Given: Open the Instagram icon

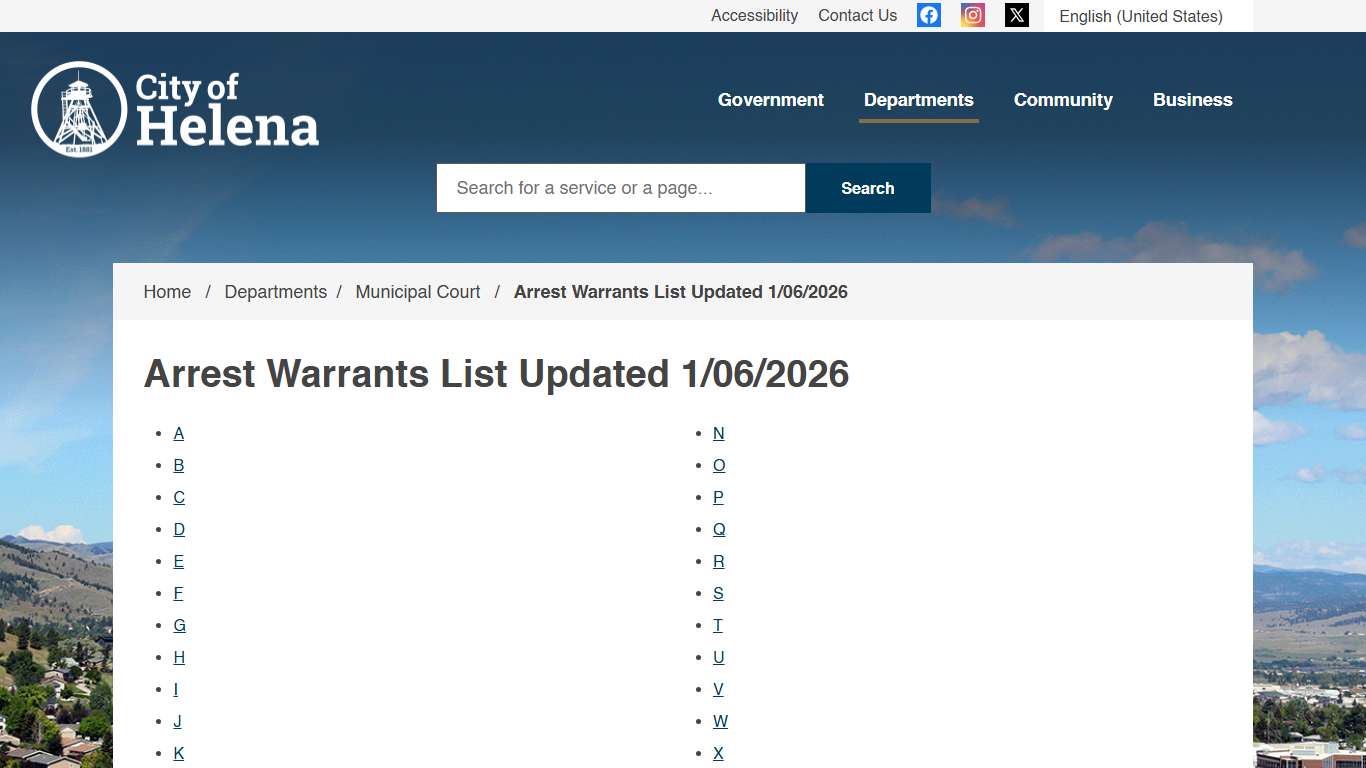Looking at the screenshot, I should click(x=972, y=14).
